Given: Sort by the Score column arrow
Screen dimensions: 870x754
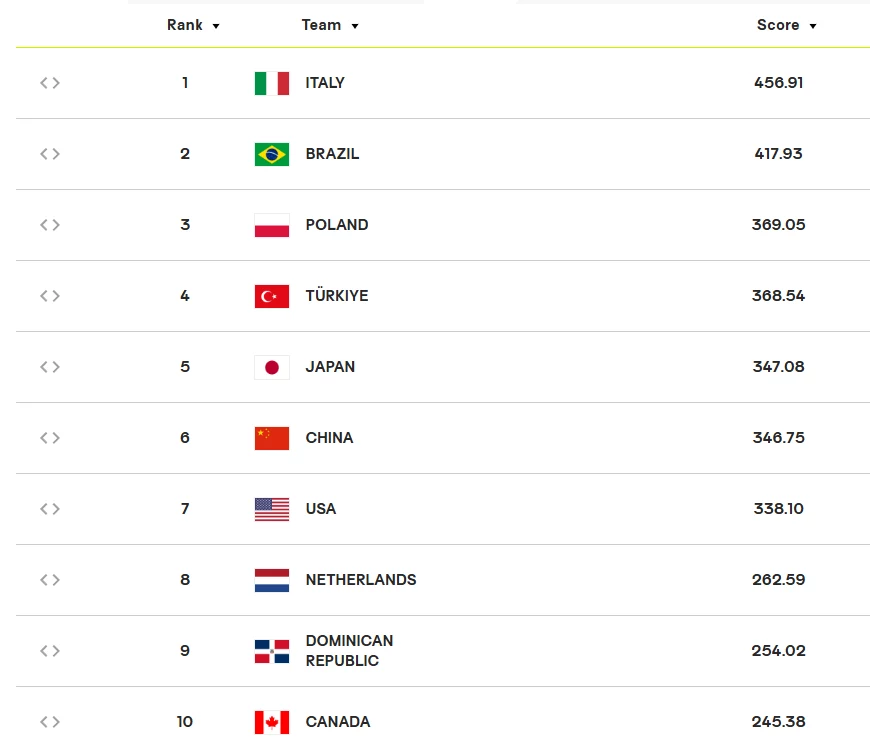Looking at the screenshot, I should tap(813, 26).
